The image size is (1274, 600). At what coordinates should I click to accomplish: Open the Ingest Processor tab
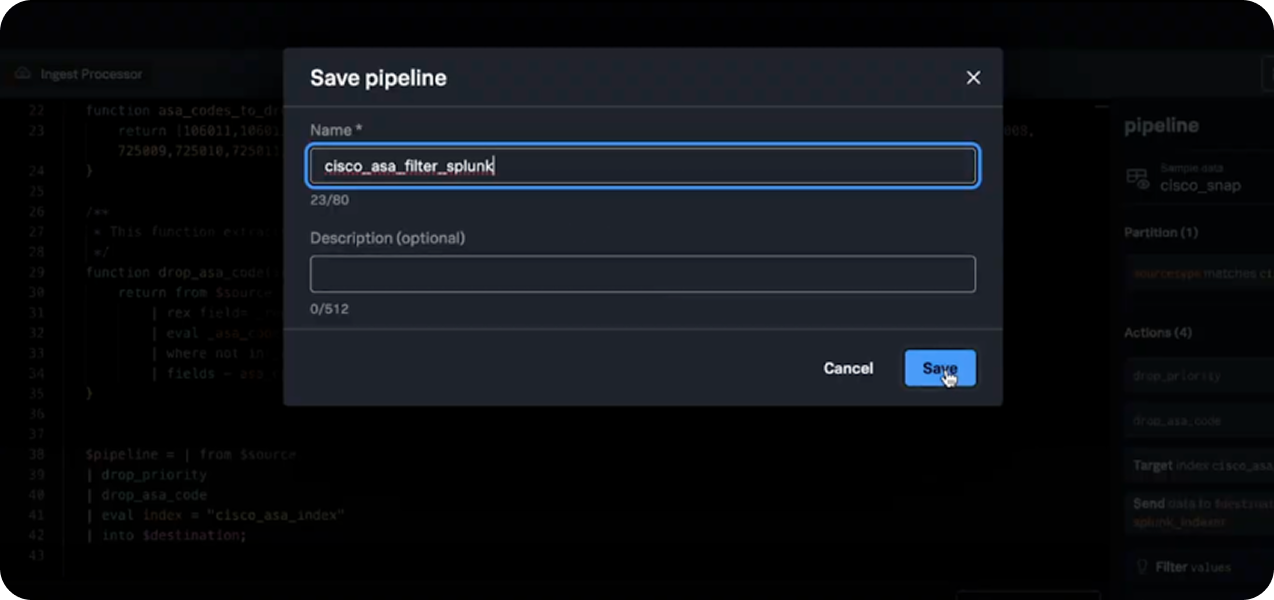click(91, 74)
